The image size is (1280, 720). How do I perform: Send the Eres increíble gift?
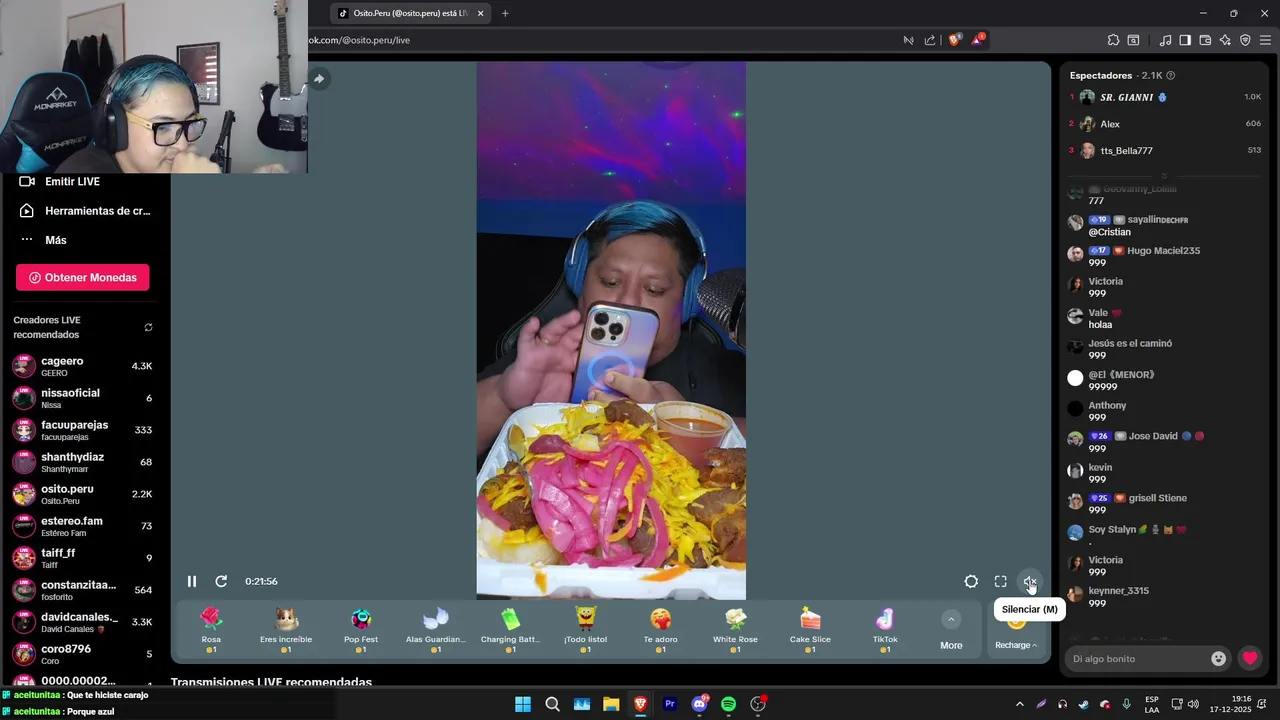click(x=286, y=631)
